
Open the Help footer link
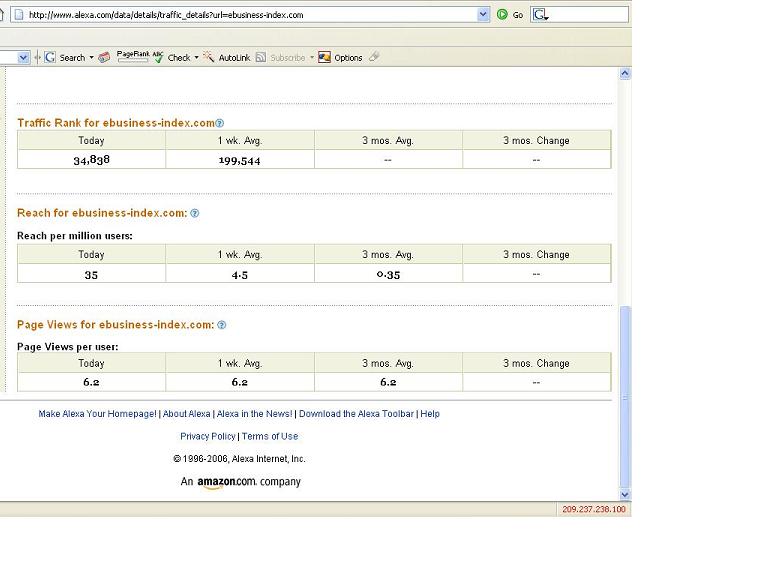(x=430, y=414)
